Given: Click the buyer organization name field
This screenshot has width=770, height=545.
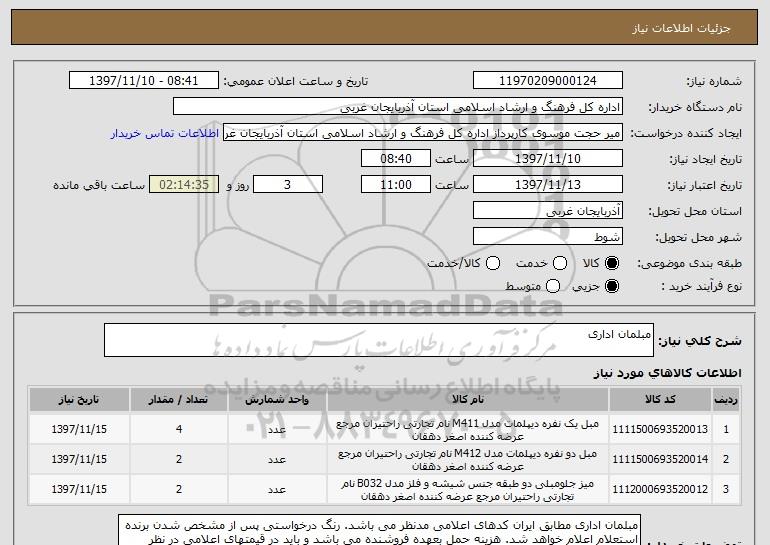Looking at the screenshot, I should click(x=398, y=107).
